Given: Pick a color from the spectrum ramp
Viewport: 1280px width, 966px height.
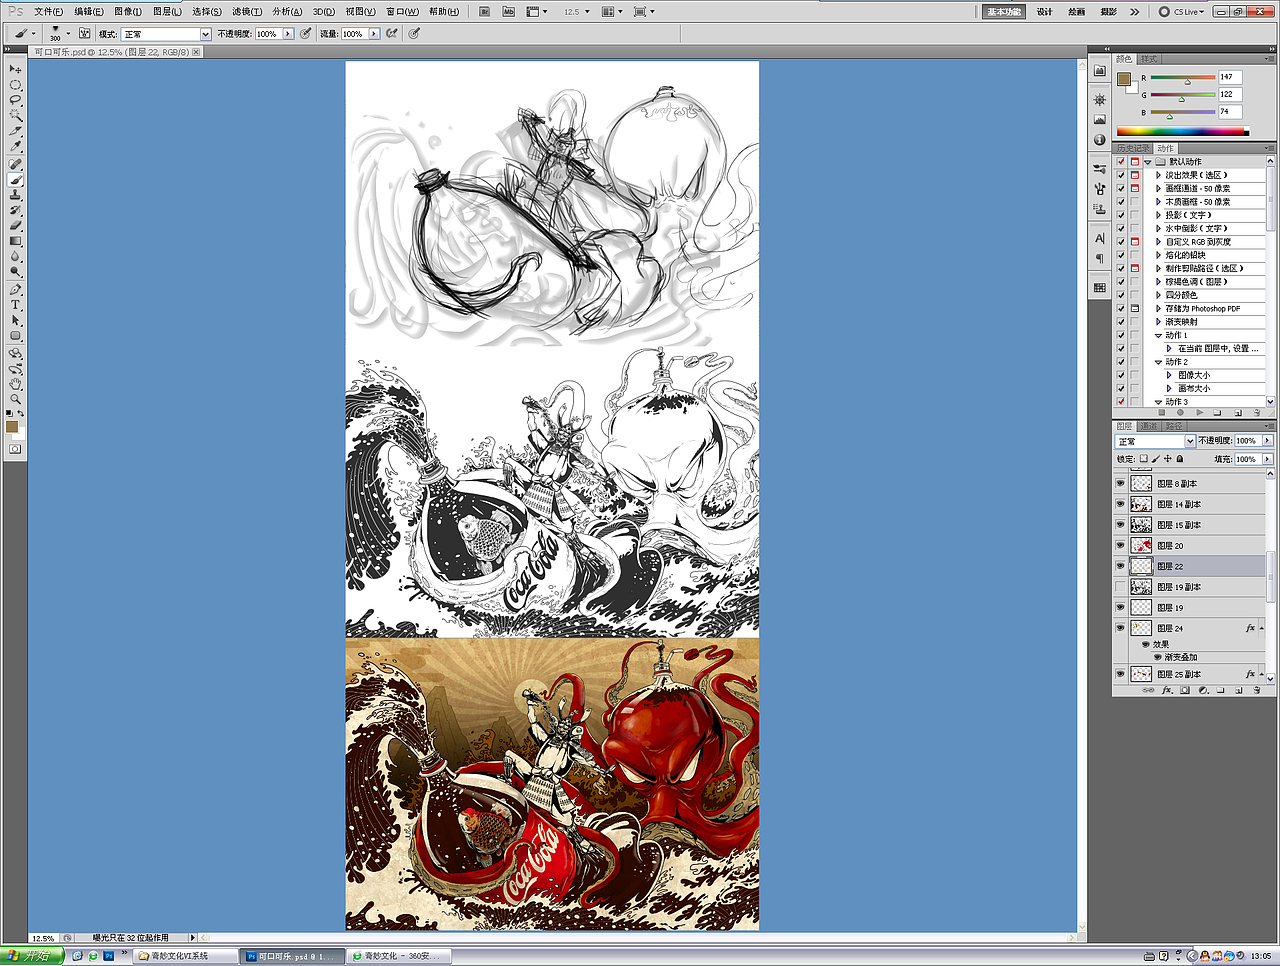Looking at the screenshot, I should pos(1183,131).
